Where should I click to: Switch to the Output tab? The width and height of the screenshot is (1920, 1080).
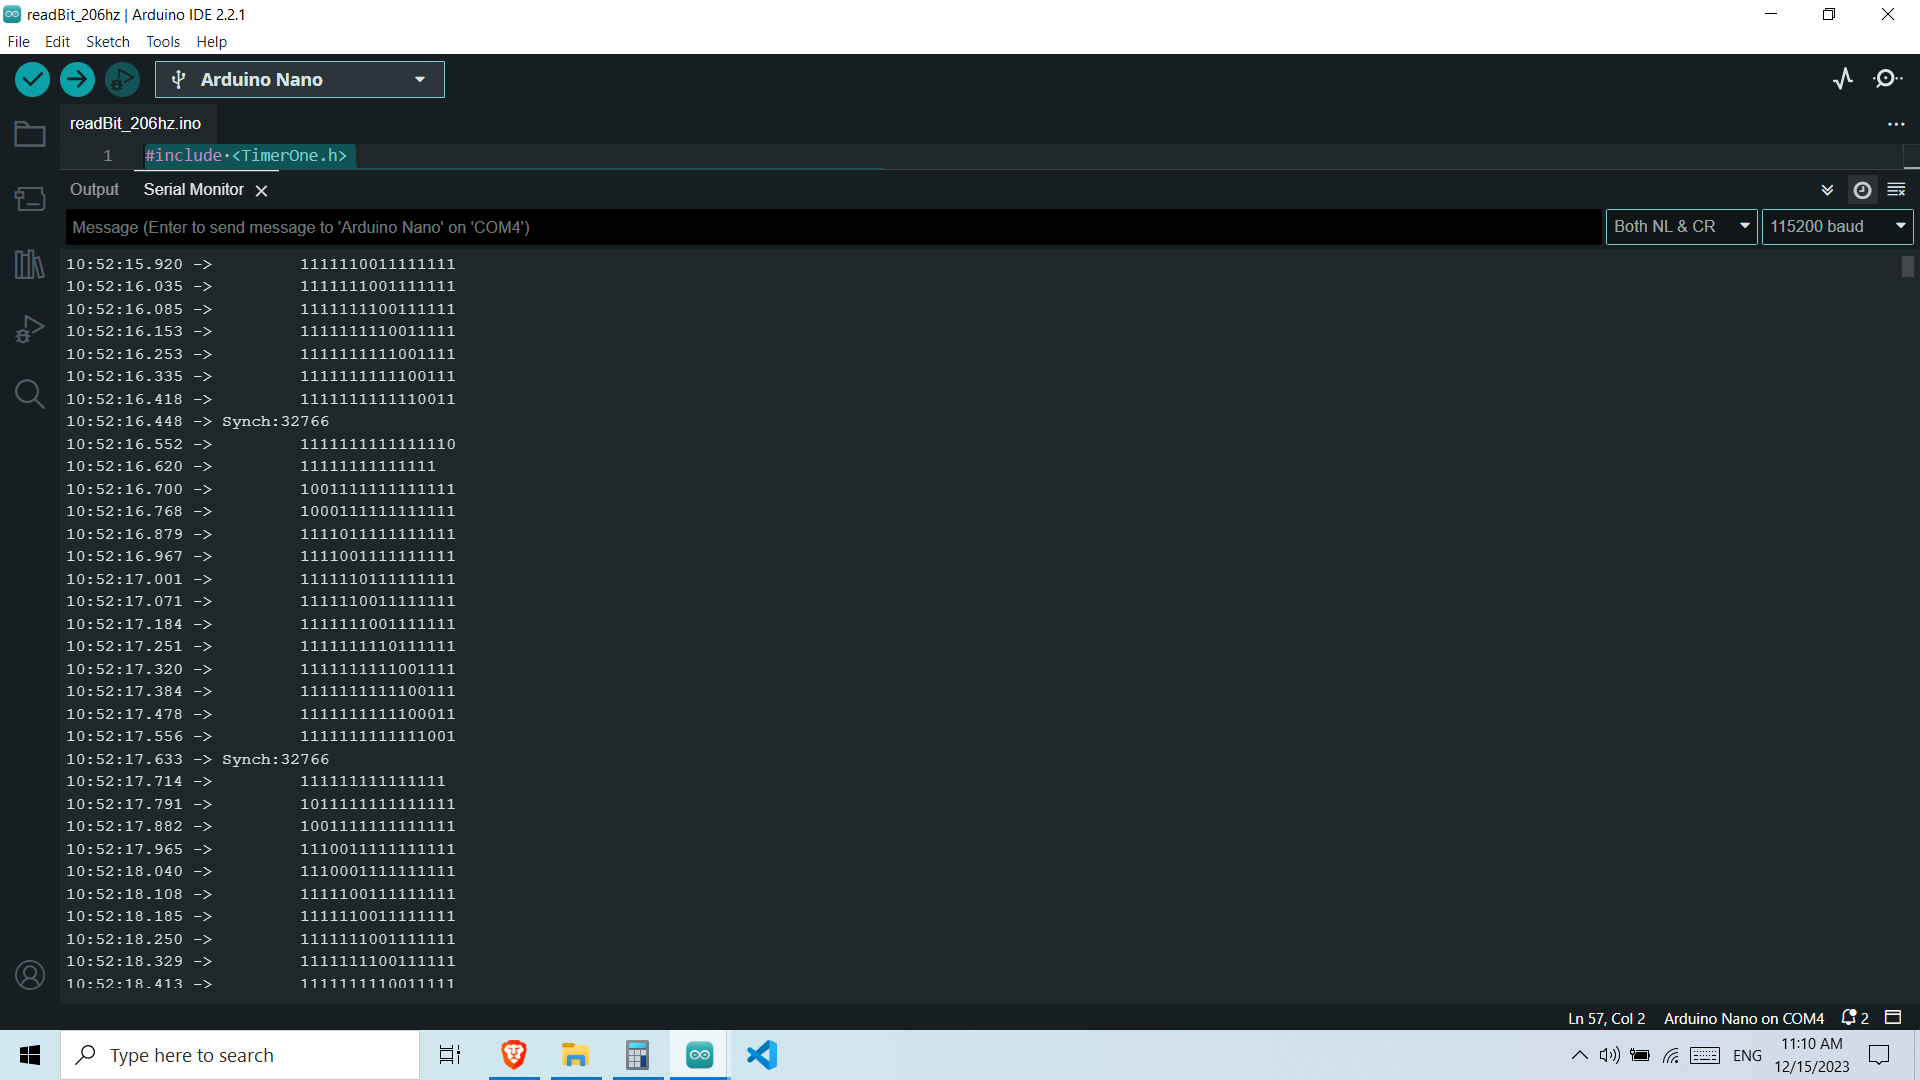point(94,189)
